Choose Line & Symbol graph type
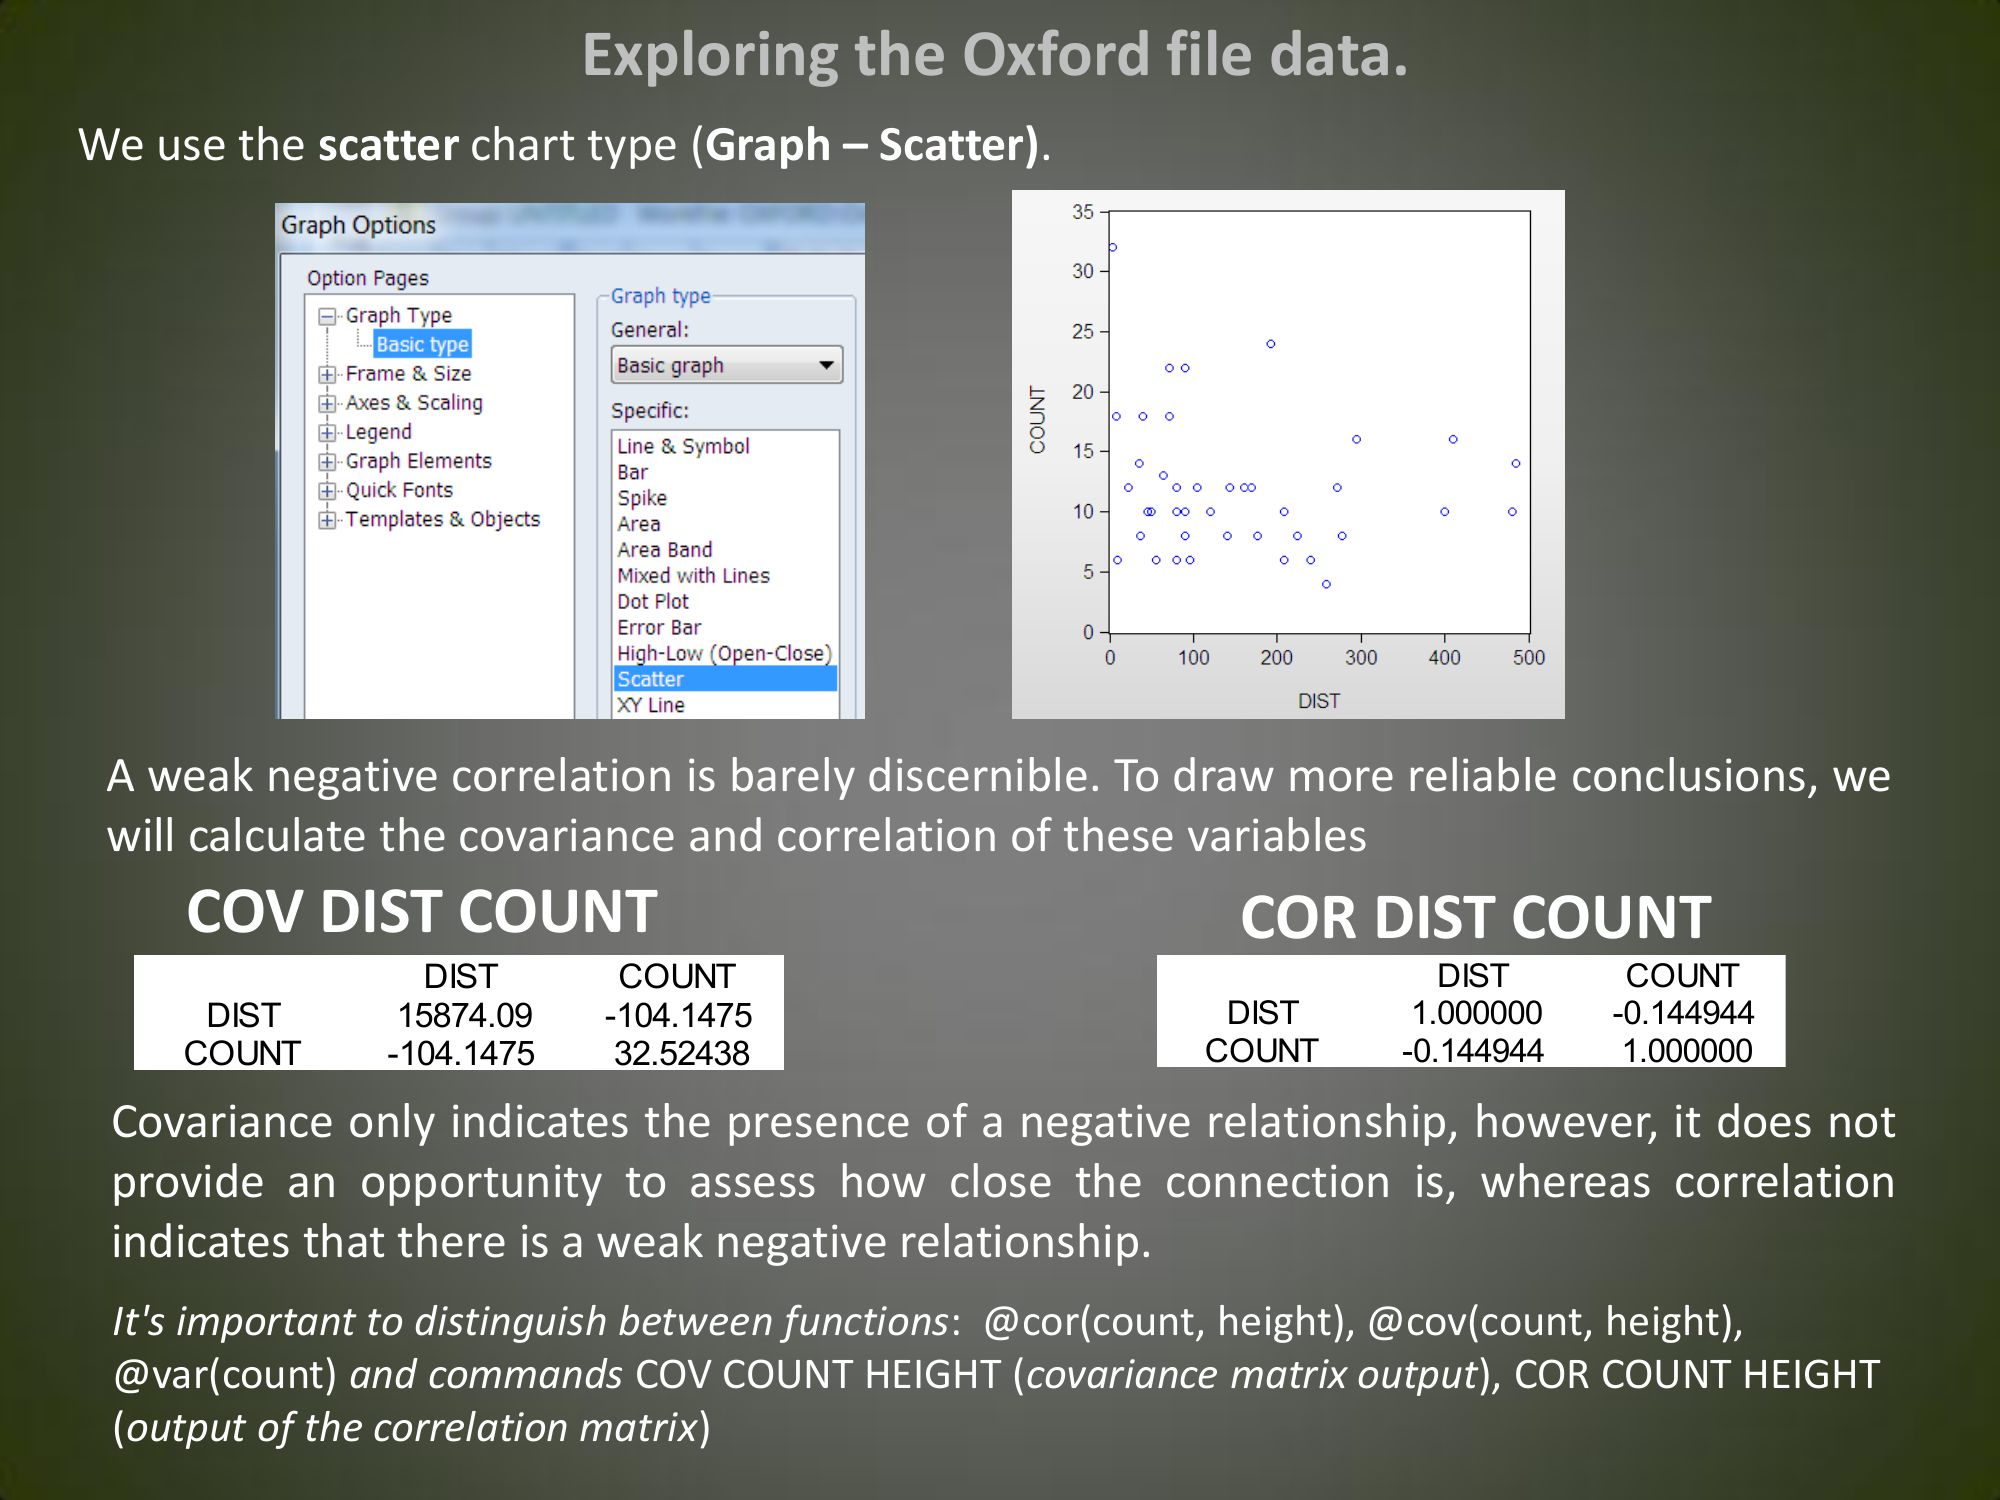Screen dimensions: 2000x1500 (683, 446)
